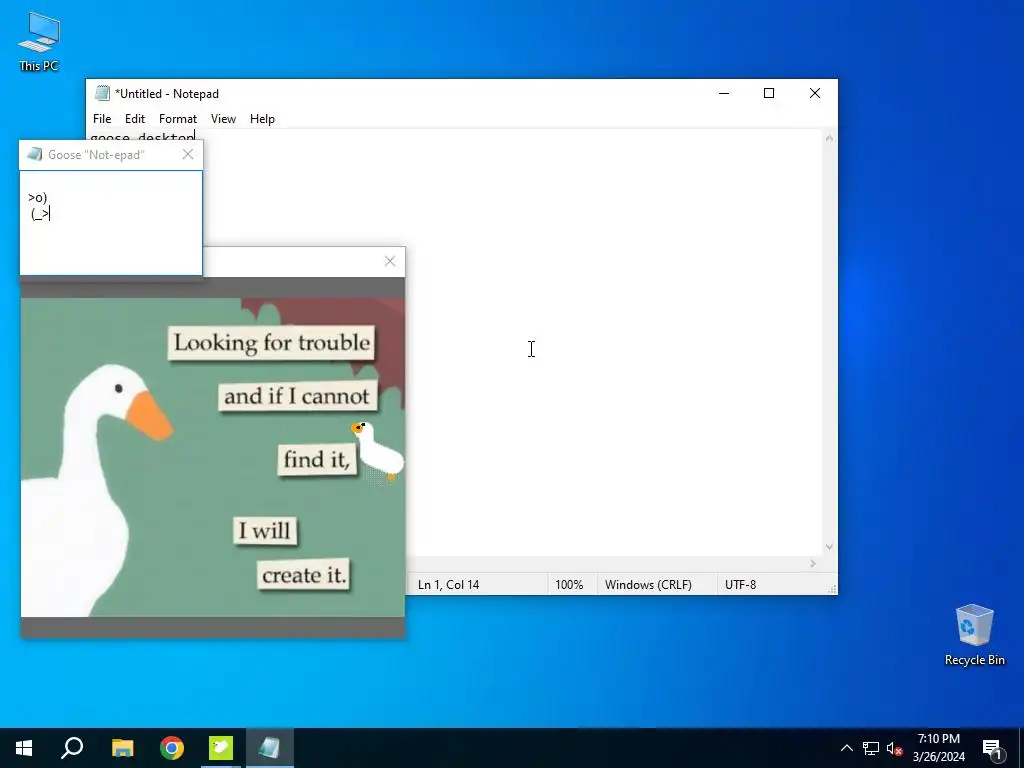Image resolution: width=1024 pixels, height=768 pixels.
Task: Close the goose meme image window
Action: pyautogui.click(x=390, y=261)
